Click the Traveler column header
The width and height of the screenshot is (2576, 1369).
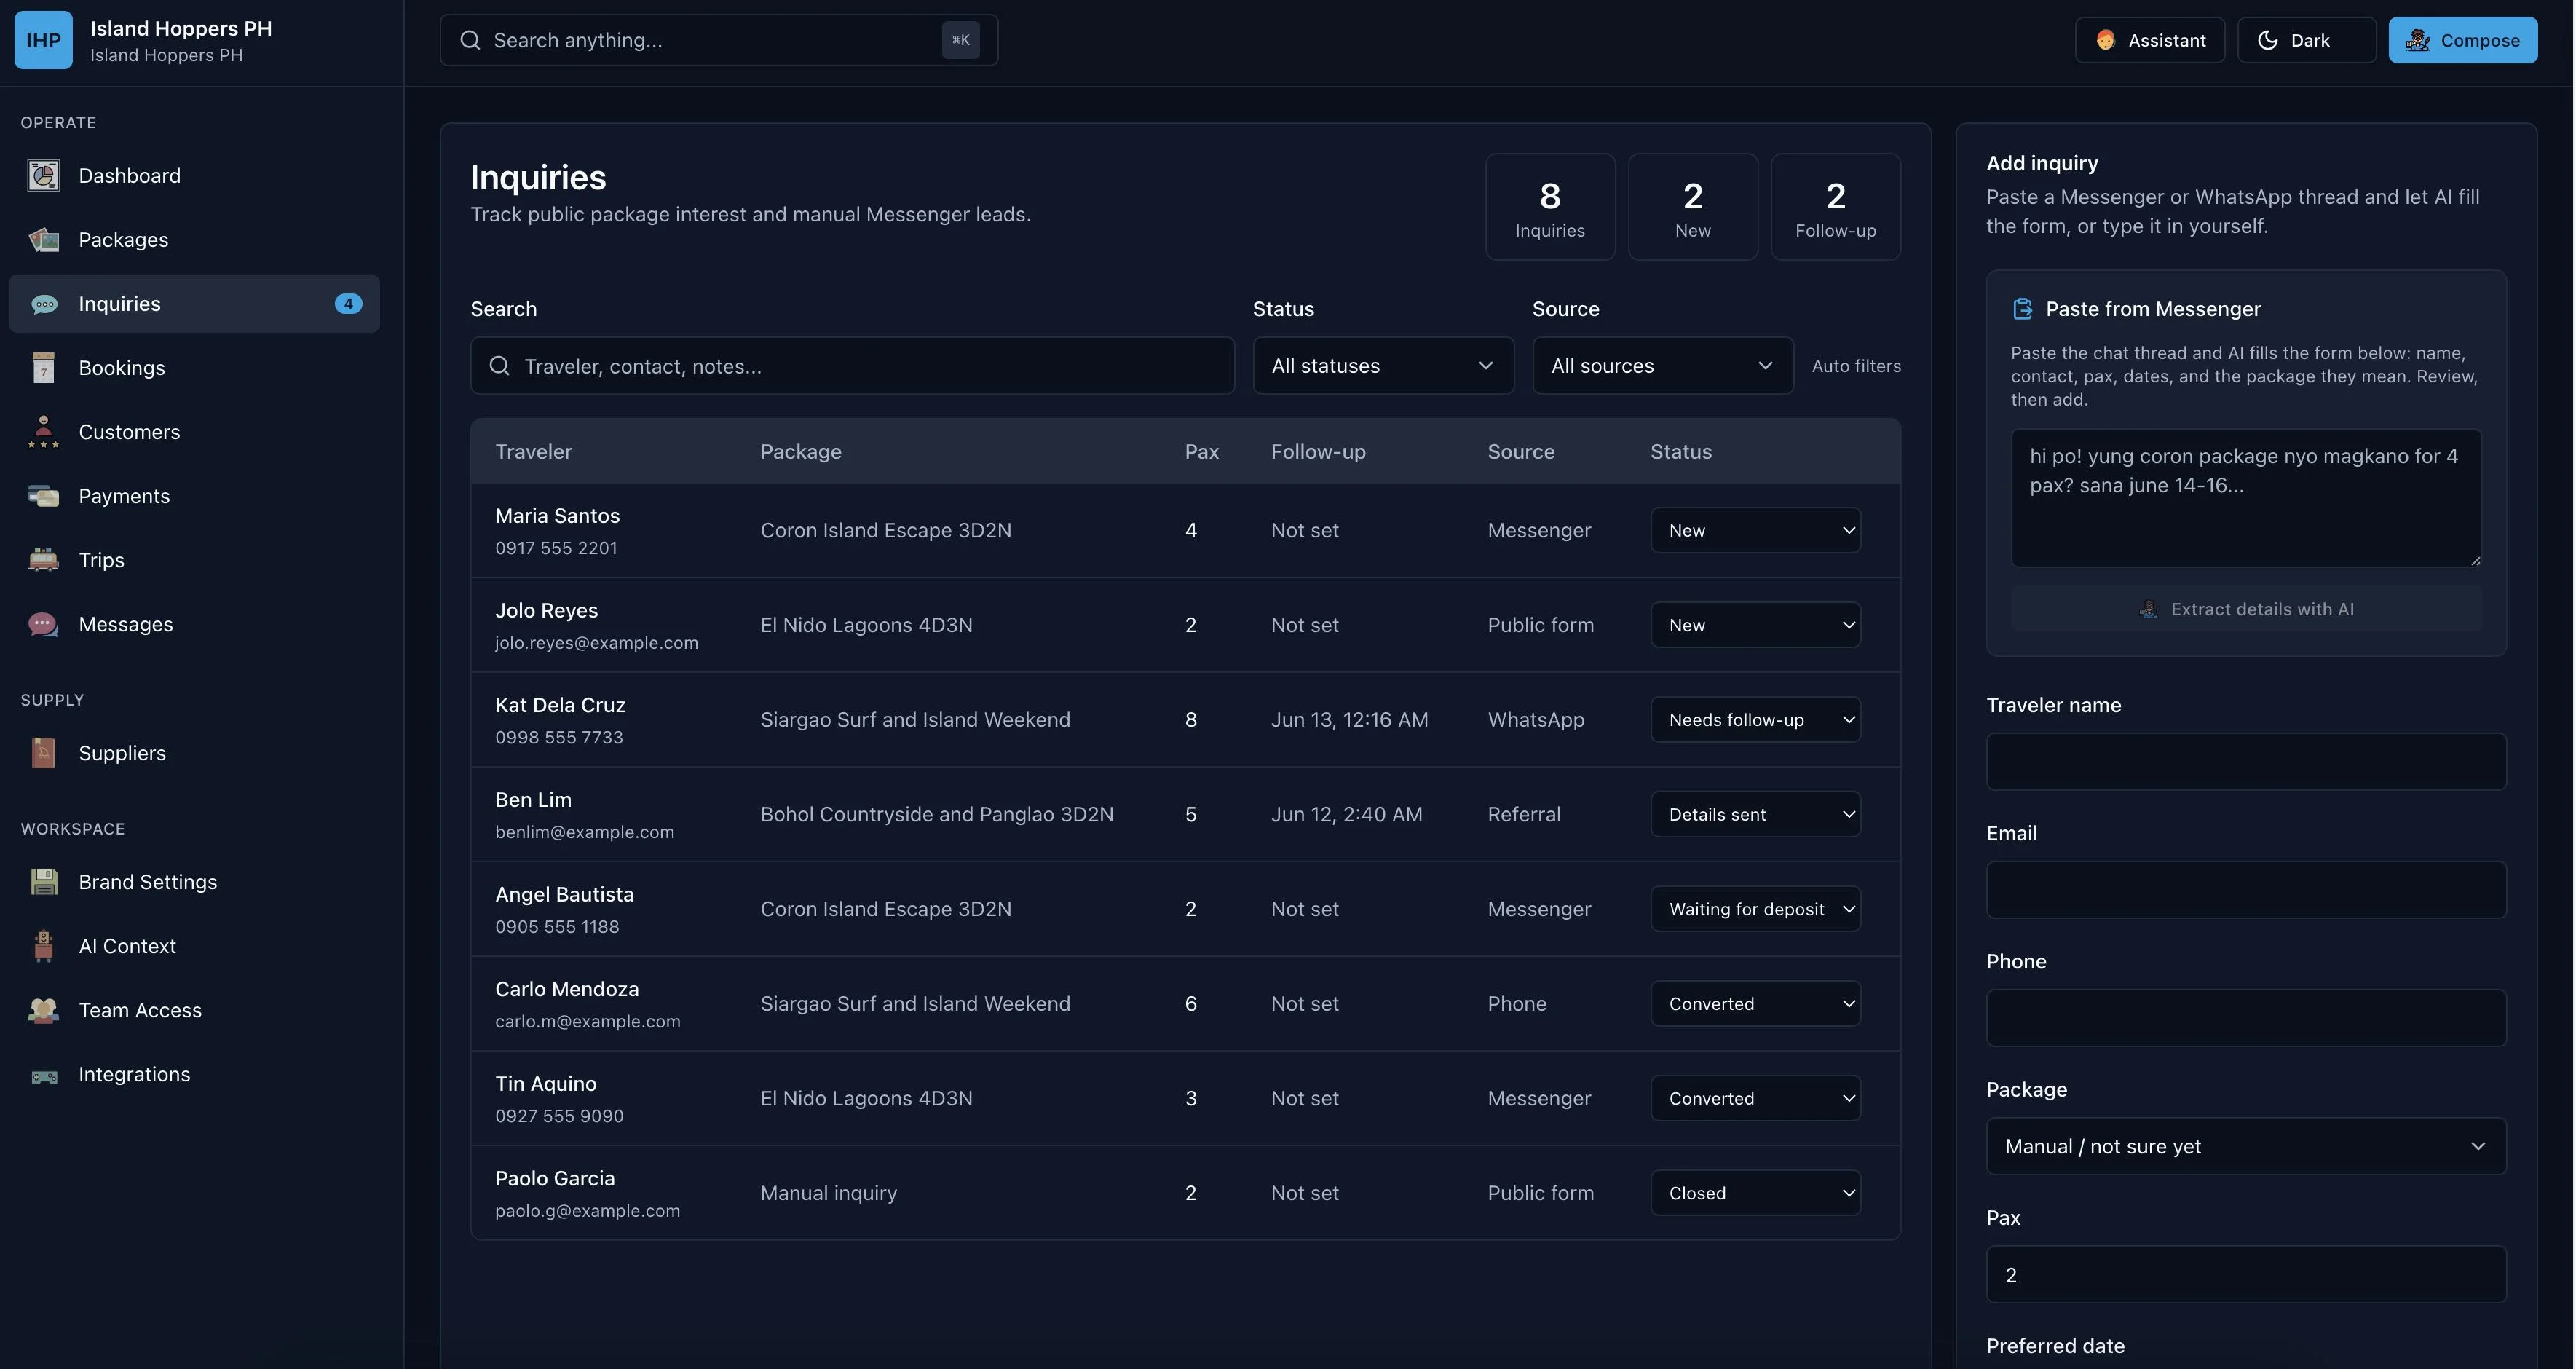pyautogui.click(x=533, y=452)
